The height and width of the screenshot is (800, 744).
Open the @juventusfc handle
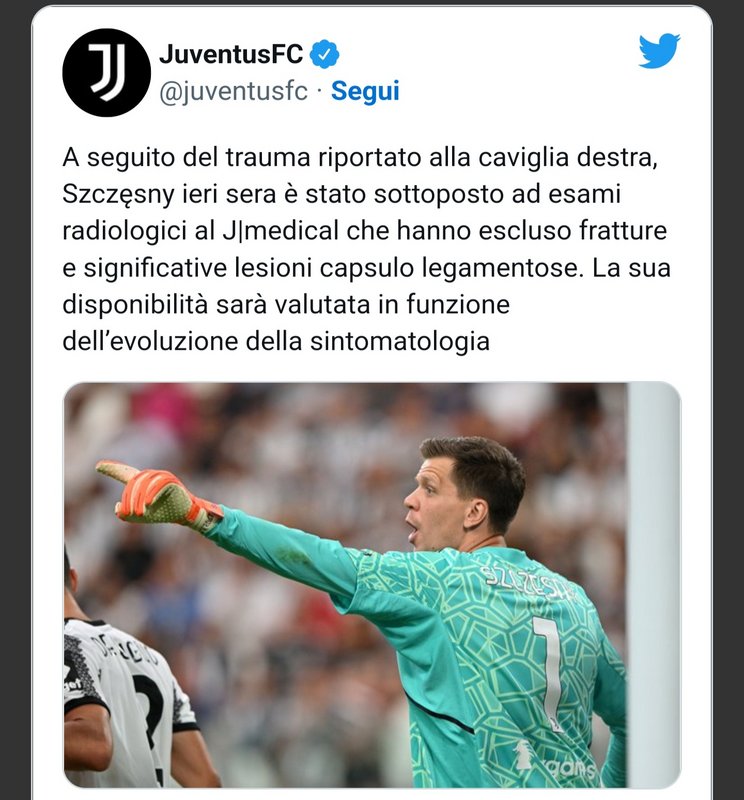tap(234, 92)
